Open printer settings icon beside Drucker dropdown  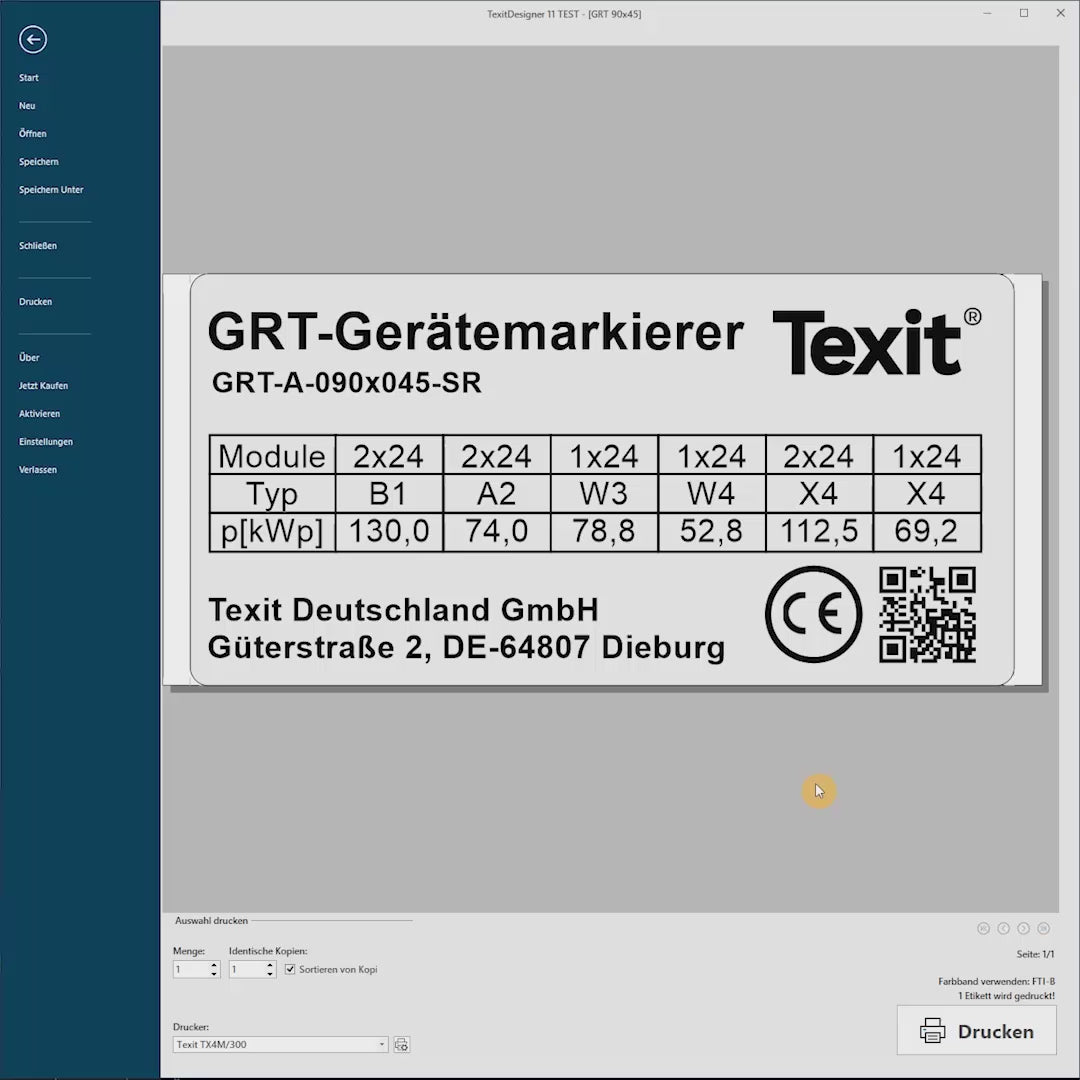point(402,1044)
